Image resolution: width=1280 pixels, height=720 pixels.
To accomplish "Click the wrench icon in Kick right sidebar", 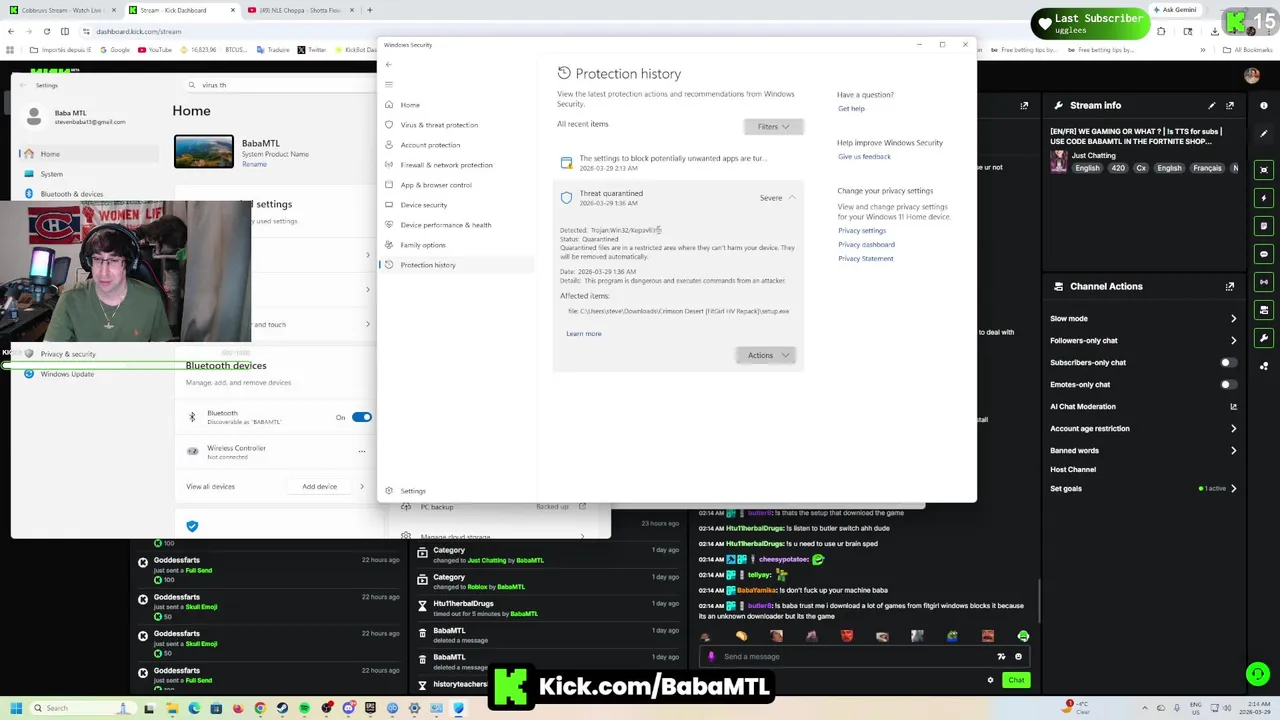I will [1264, 338].
